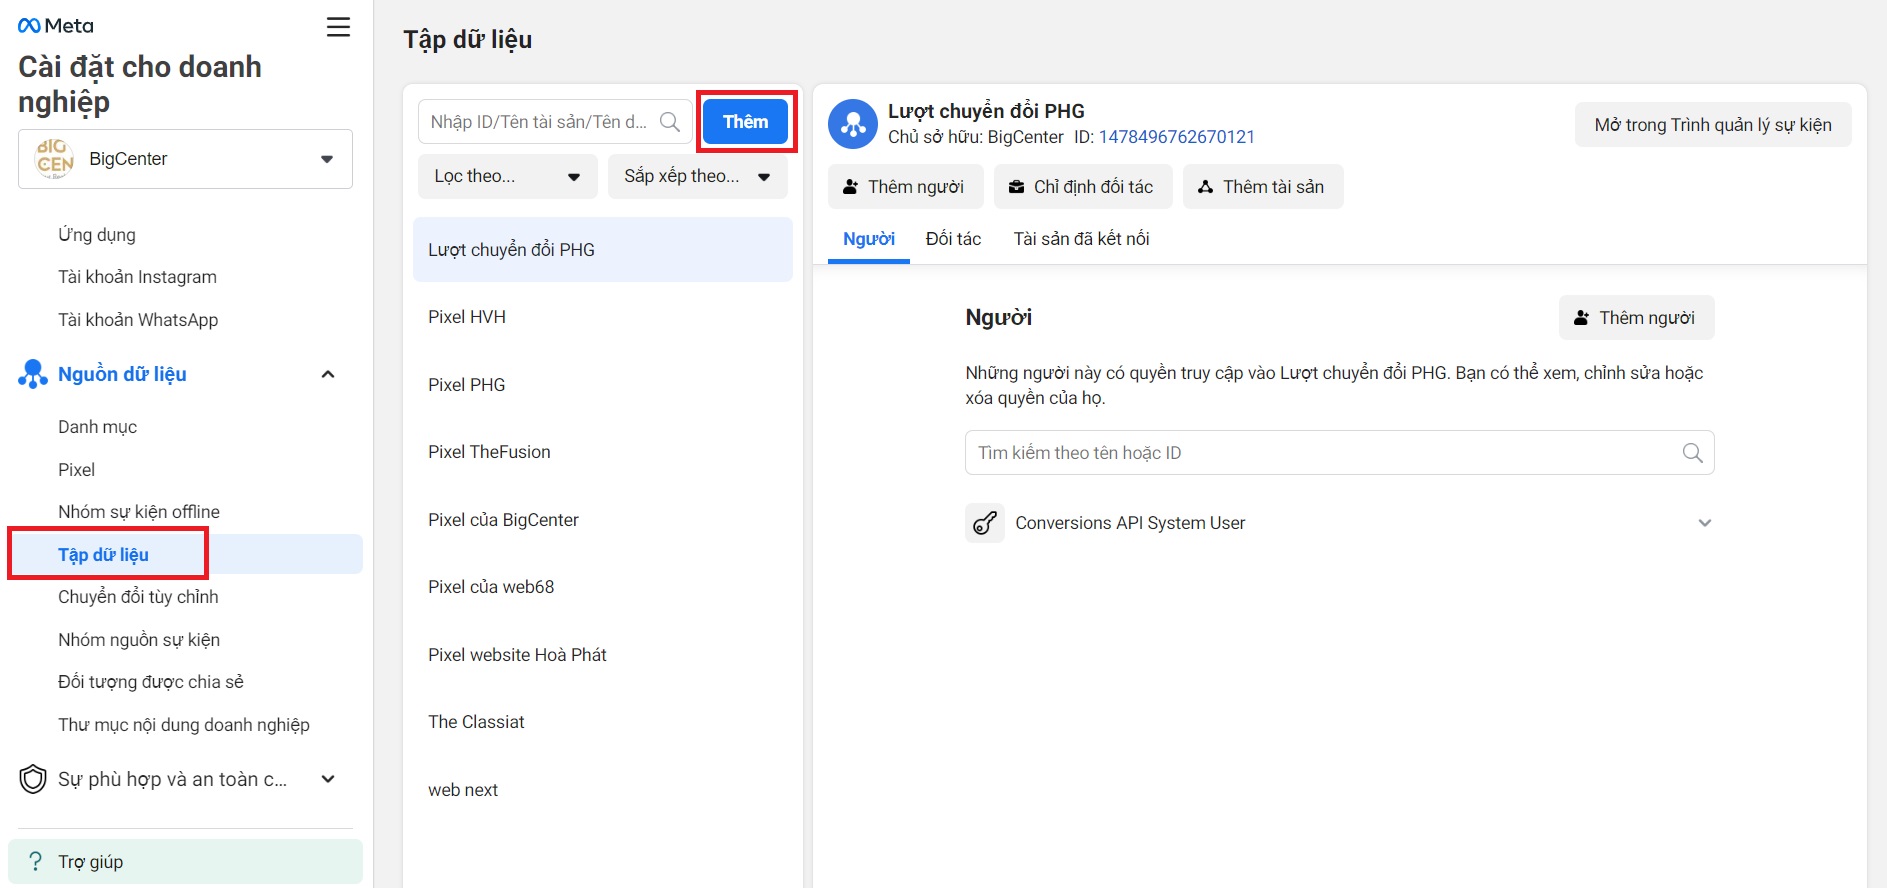This screenshot has width=1887, height=888.
Task: Open BigCenter business account dropdown
Action: tap(185, 159)
